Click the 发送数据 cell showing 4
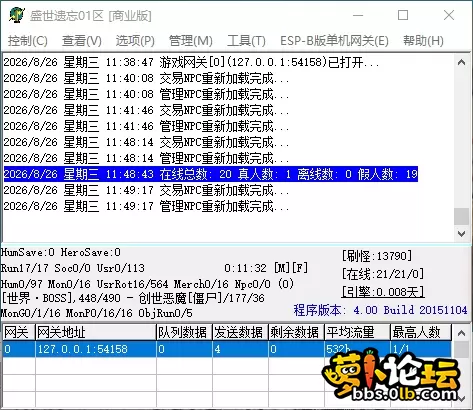The image size is (473, 410). 240,349
